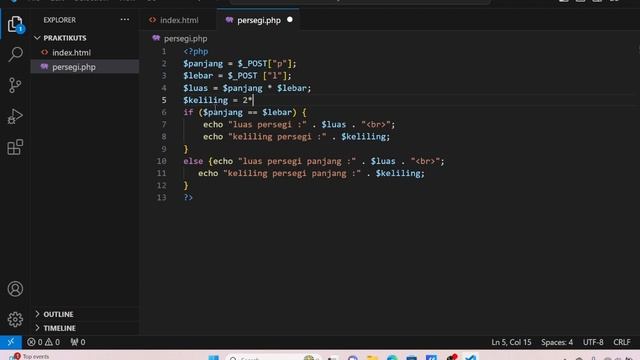This screenshot has width=640, height=360.
Task: Click the $lebar = $_POST ["l"] line
Action: pyautogui.click(x=238, y=76)
